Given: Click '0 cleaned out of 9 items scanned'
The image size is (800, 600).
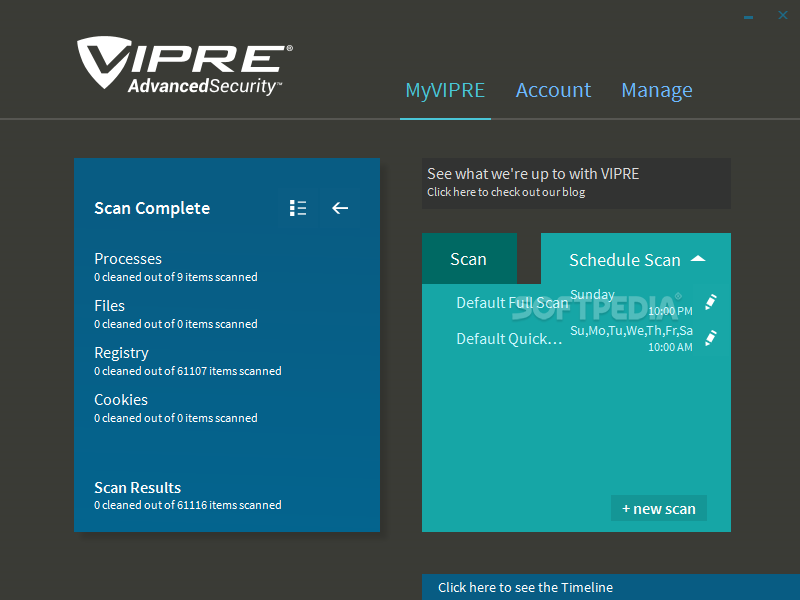Looking at the screenshot, I should pyautogui.click(x=176, y=277).
